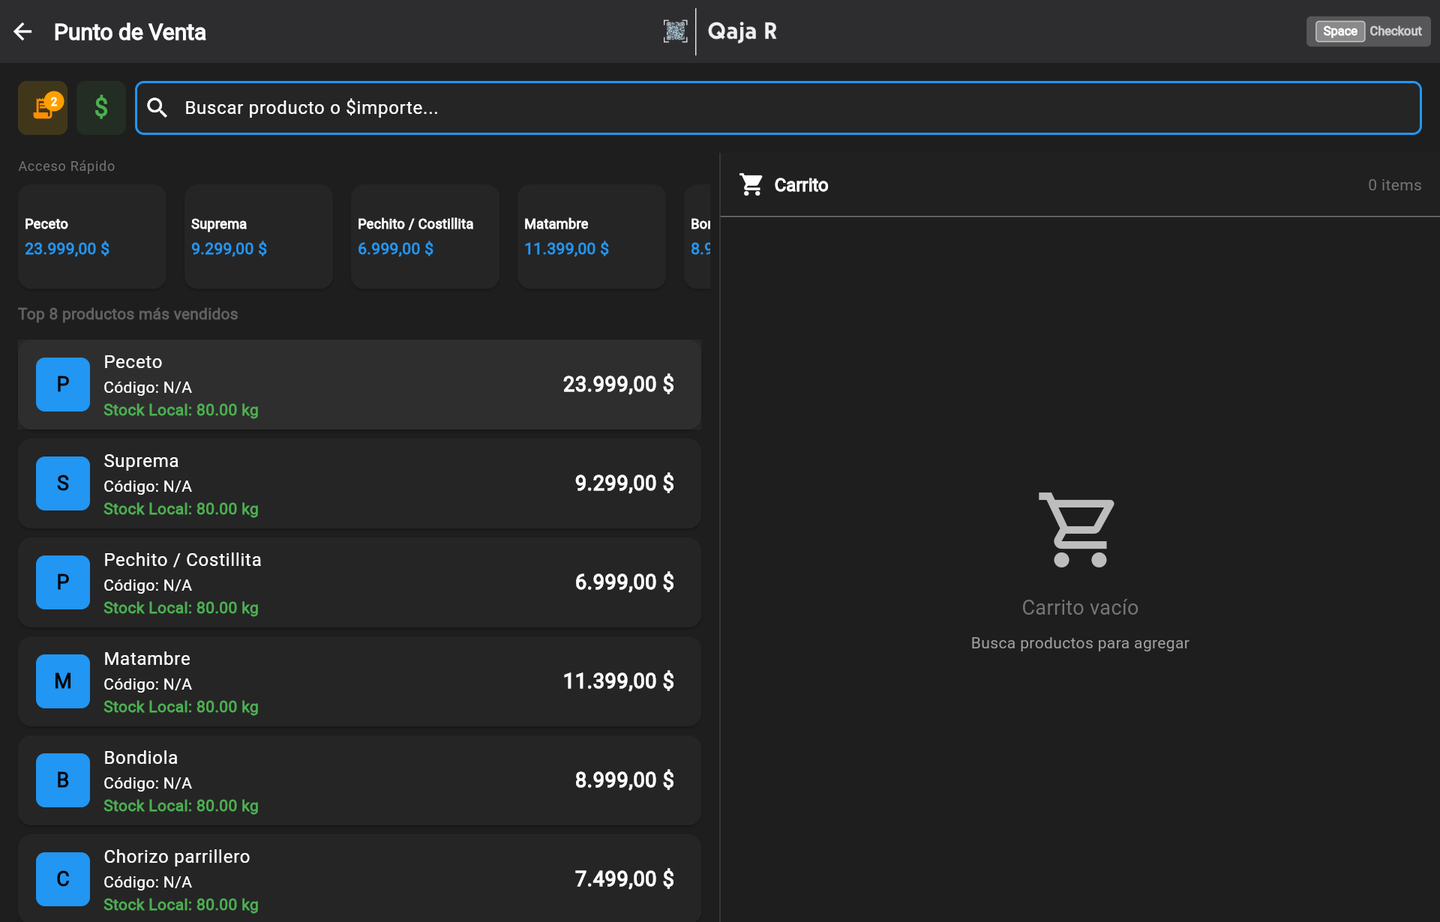
Task: Select Peceto price 23.999,00 $ in list
Action: (x=618, y=384)
